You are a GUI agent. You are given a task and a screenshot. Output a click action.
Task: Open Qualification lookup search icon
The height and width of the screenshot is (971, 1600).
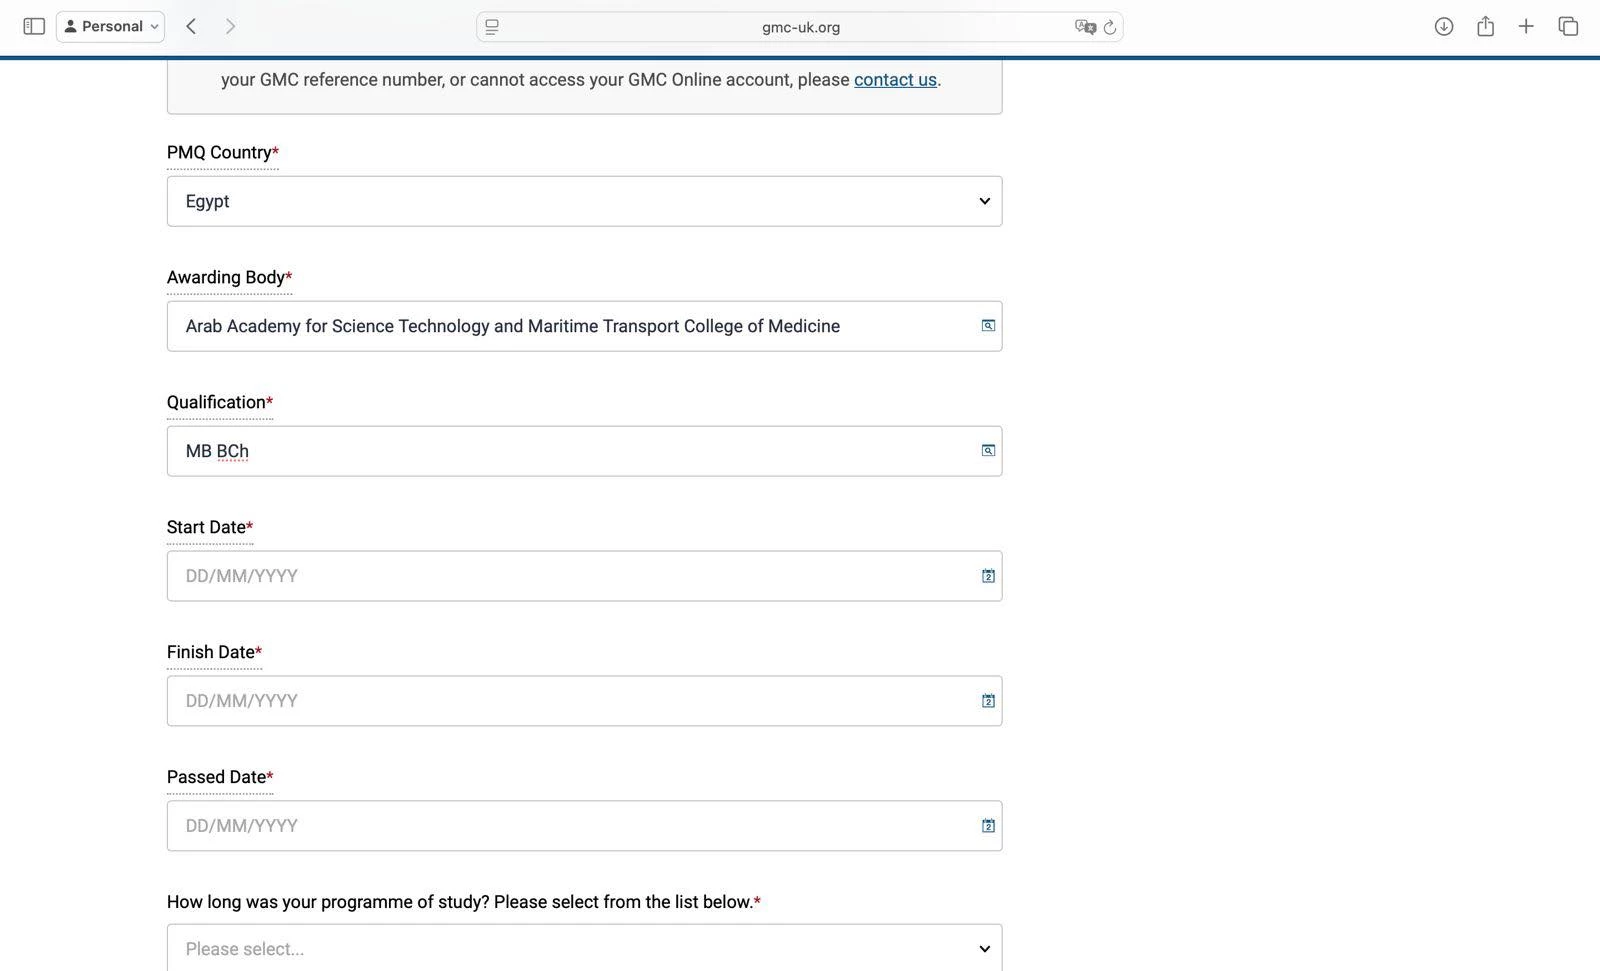(x=988, y=451)
